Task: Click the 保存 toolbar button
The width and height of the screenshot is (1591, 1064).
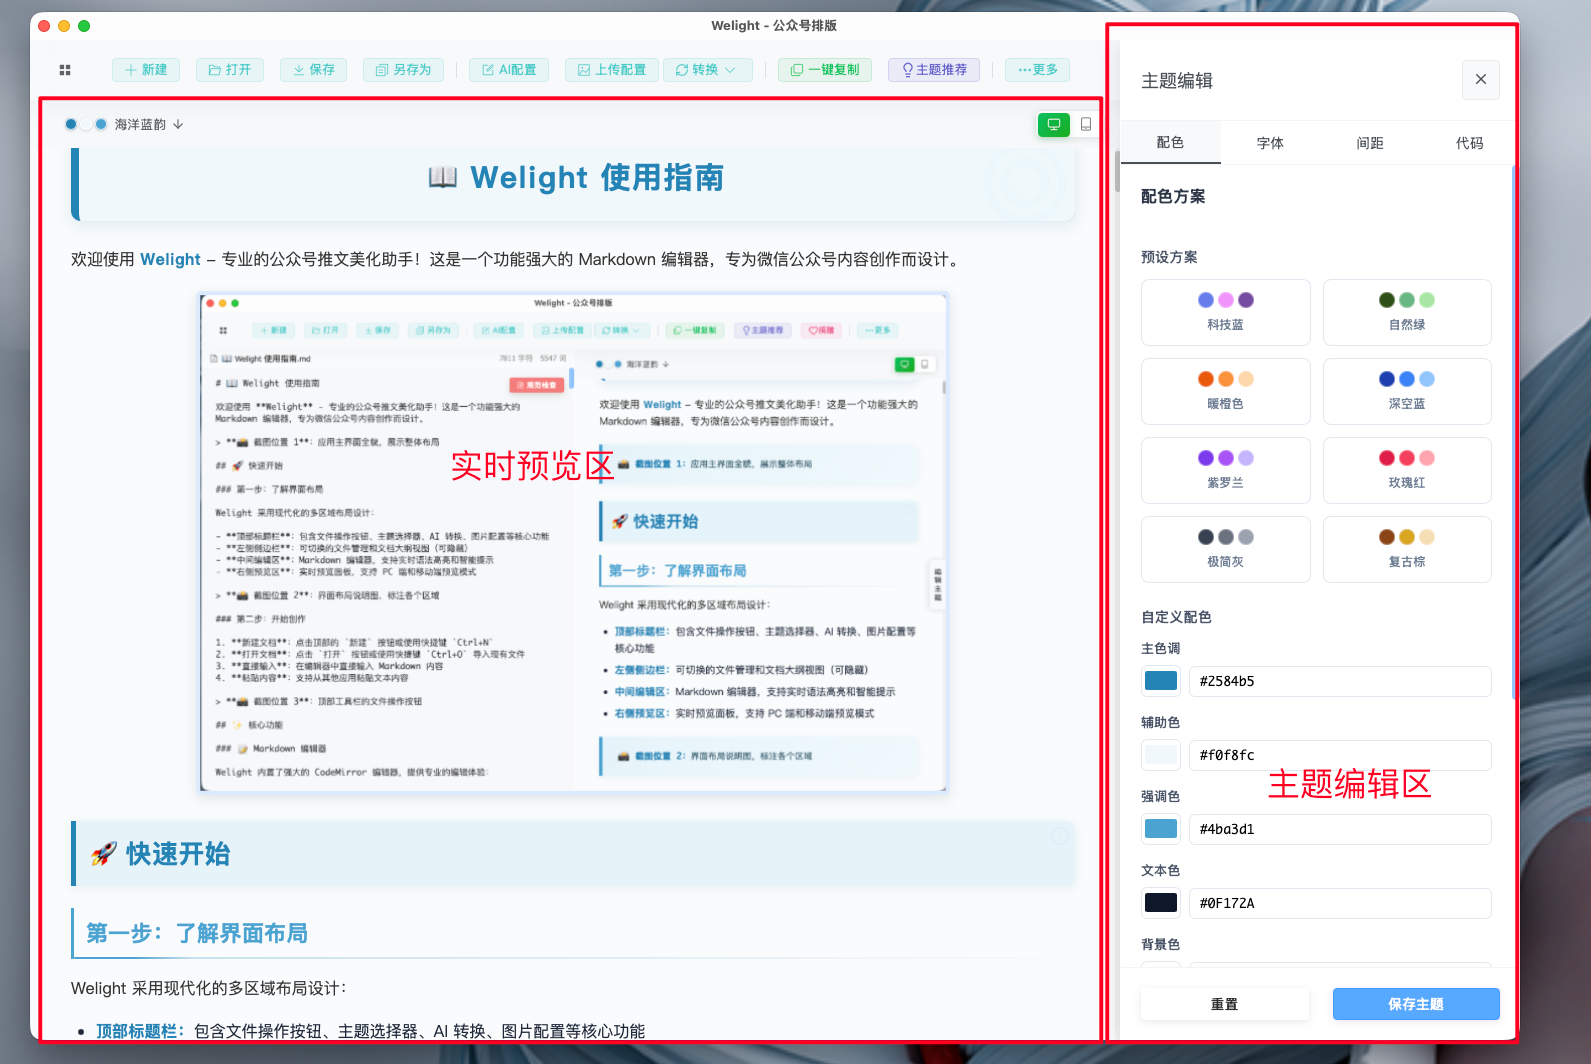Action: coord(314,70)
